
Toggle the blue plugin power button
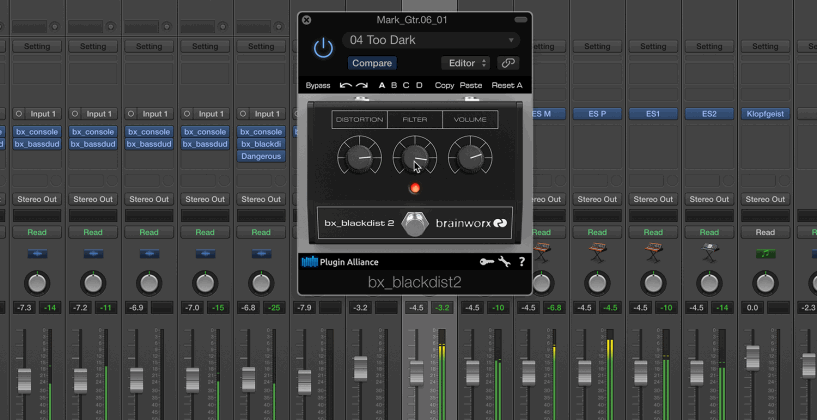(324, 48)
